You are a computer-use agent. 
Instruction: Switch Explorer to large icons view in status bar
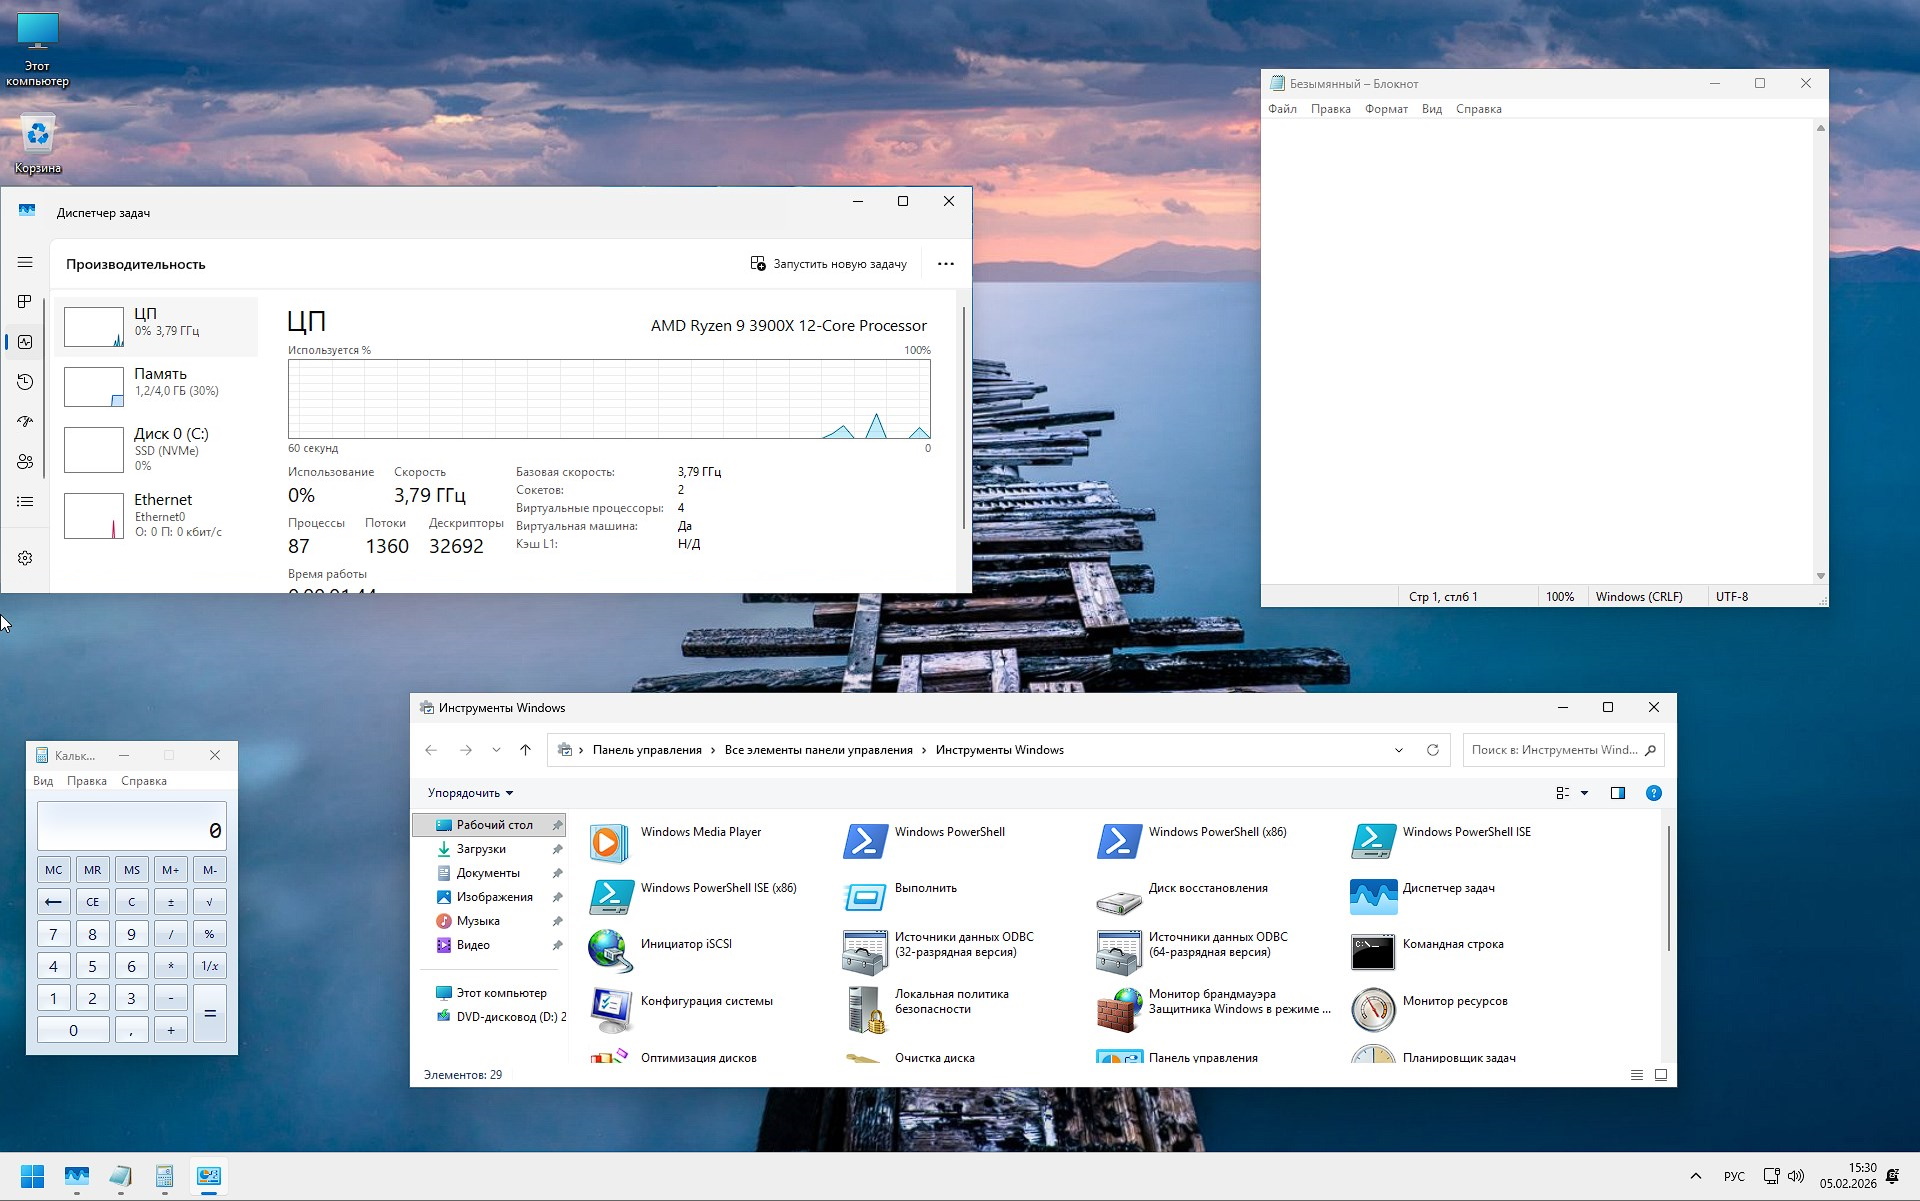(x=1661, y=1075)
